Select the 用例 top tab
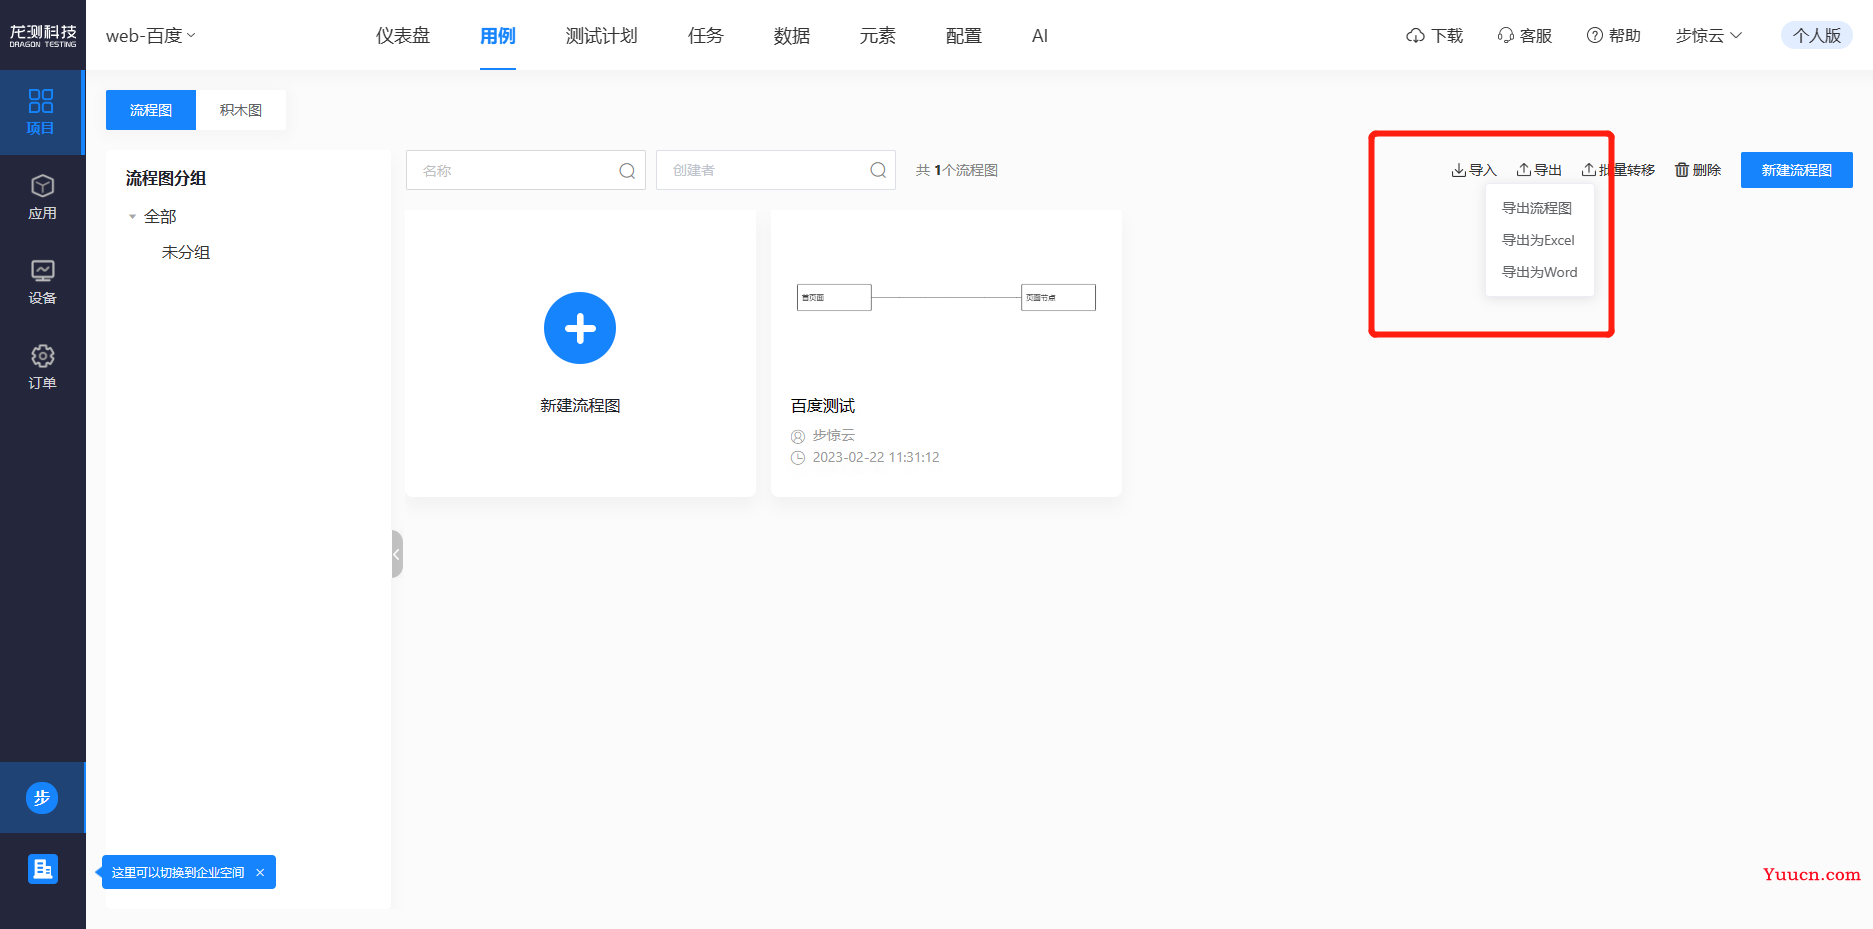Screen dimensions: 1873x929 pos(498,36)
